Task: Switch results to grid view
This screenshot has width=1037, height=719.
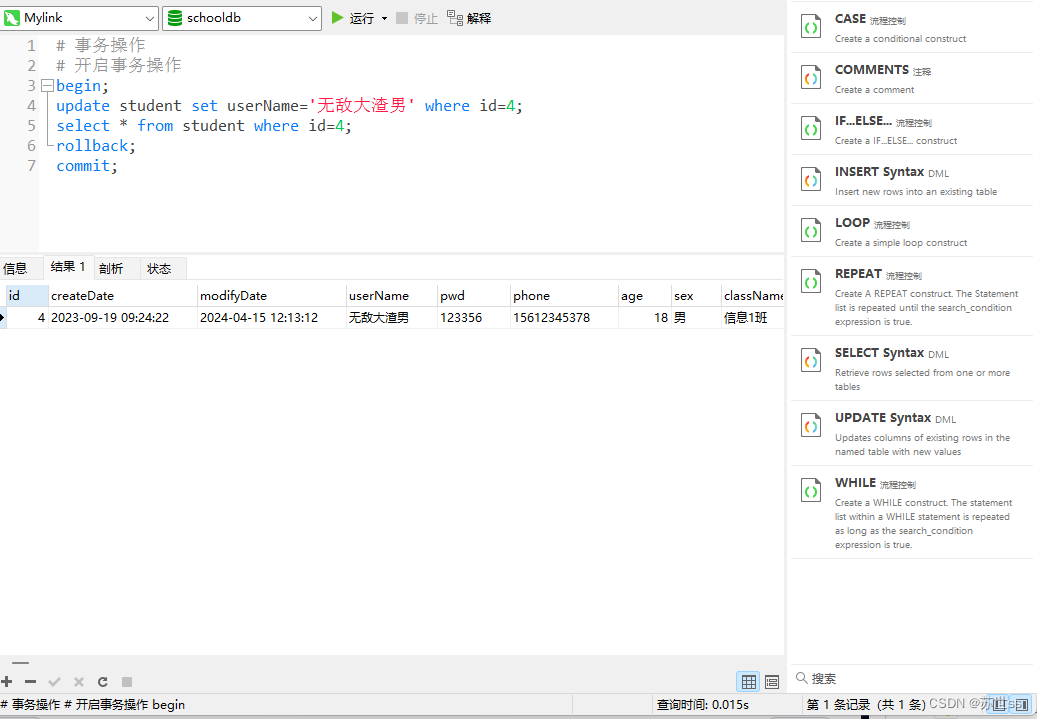Action: pyautogui.click(x=748, y=681)
